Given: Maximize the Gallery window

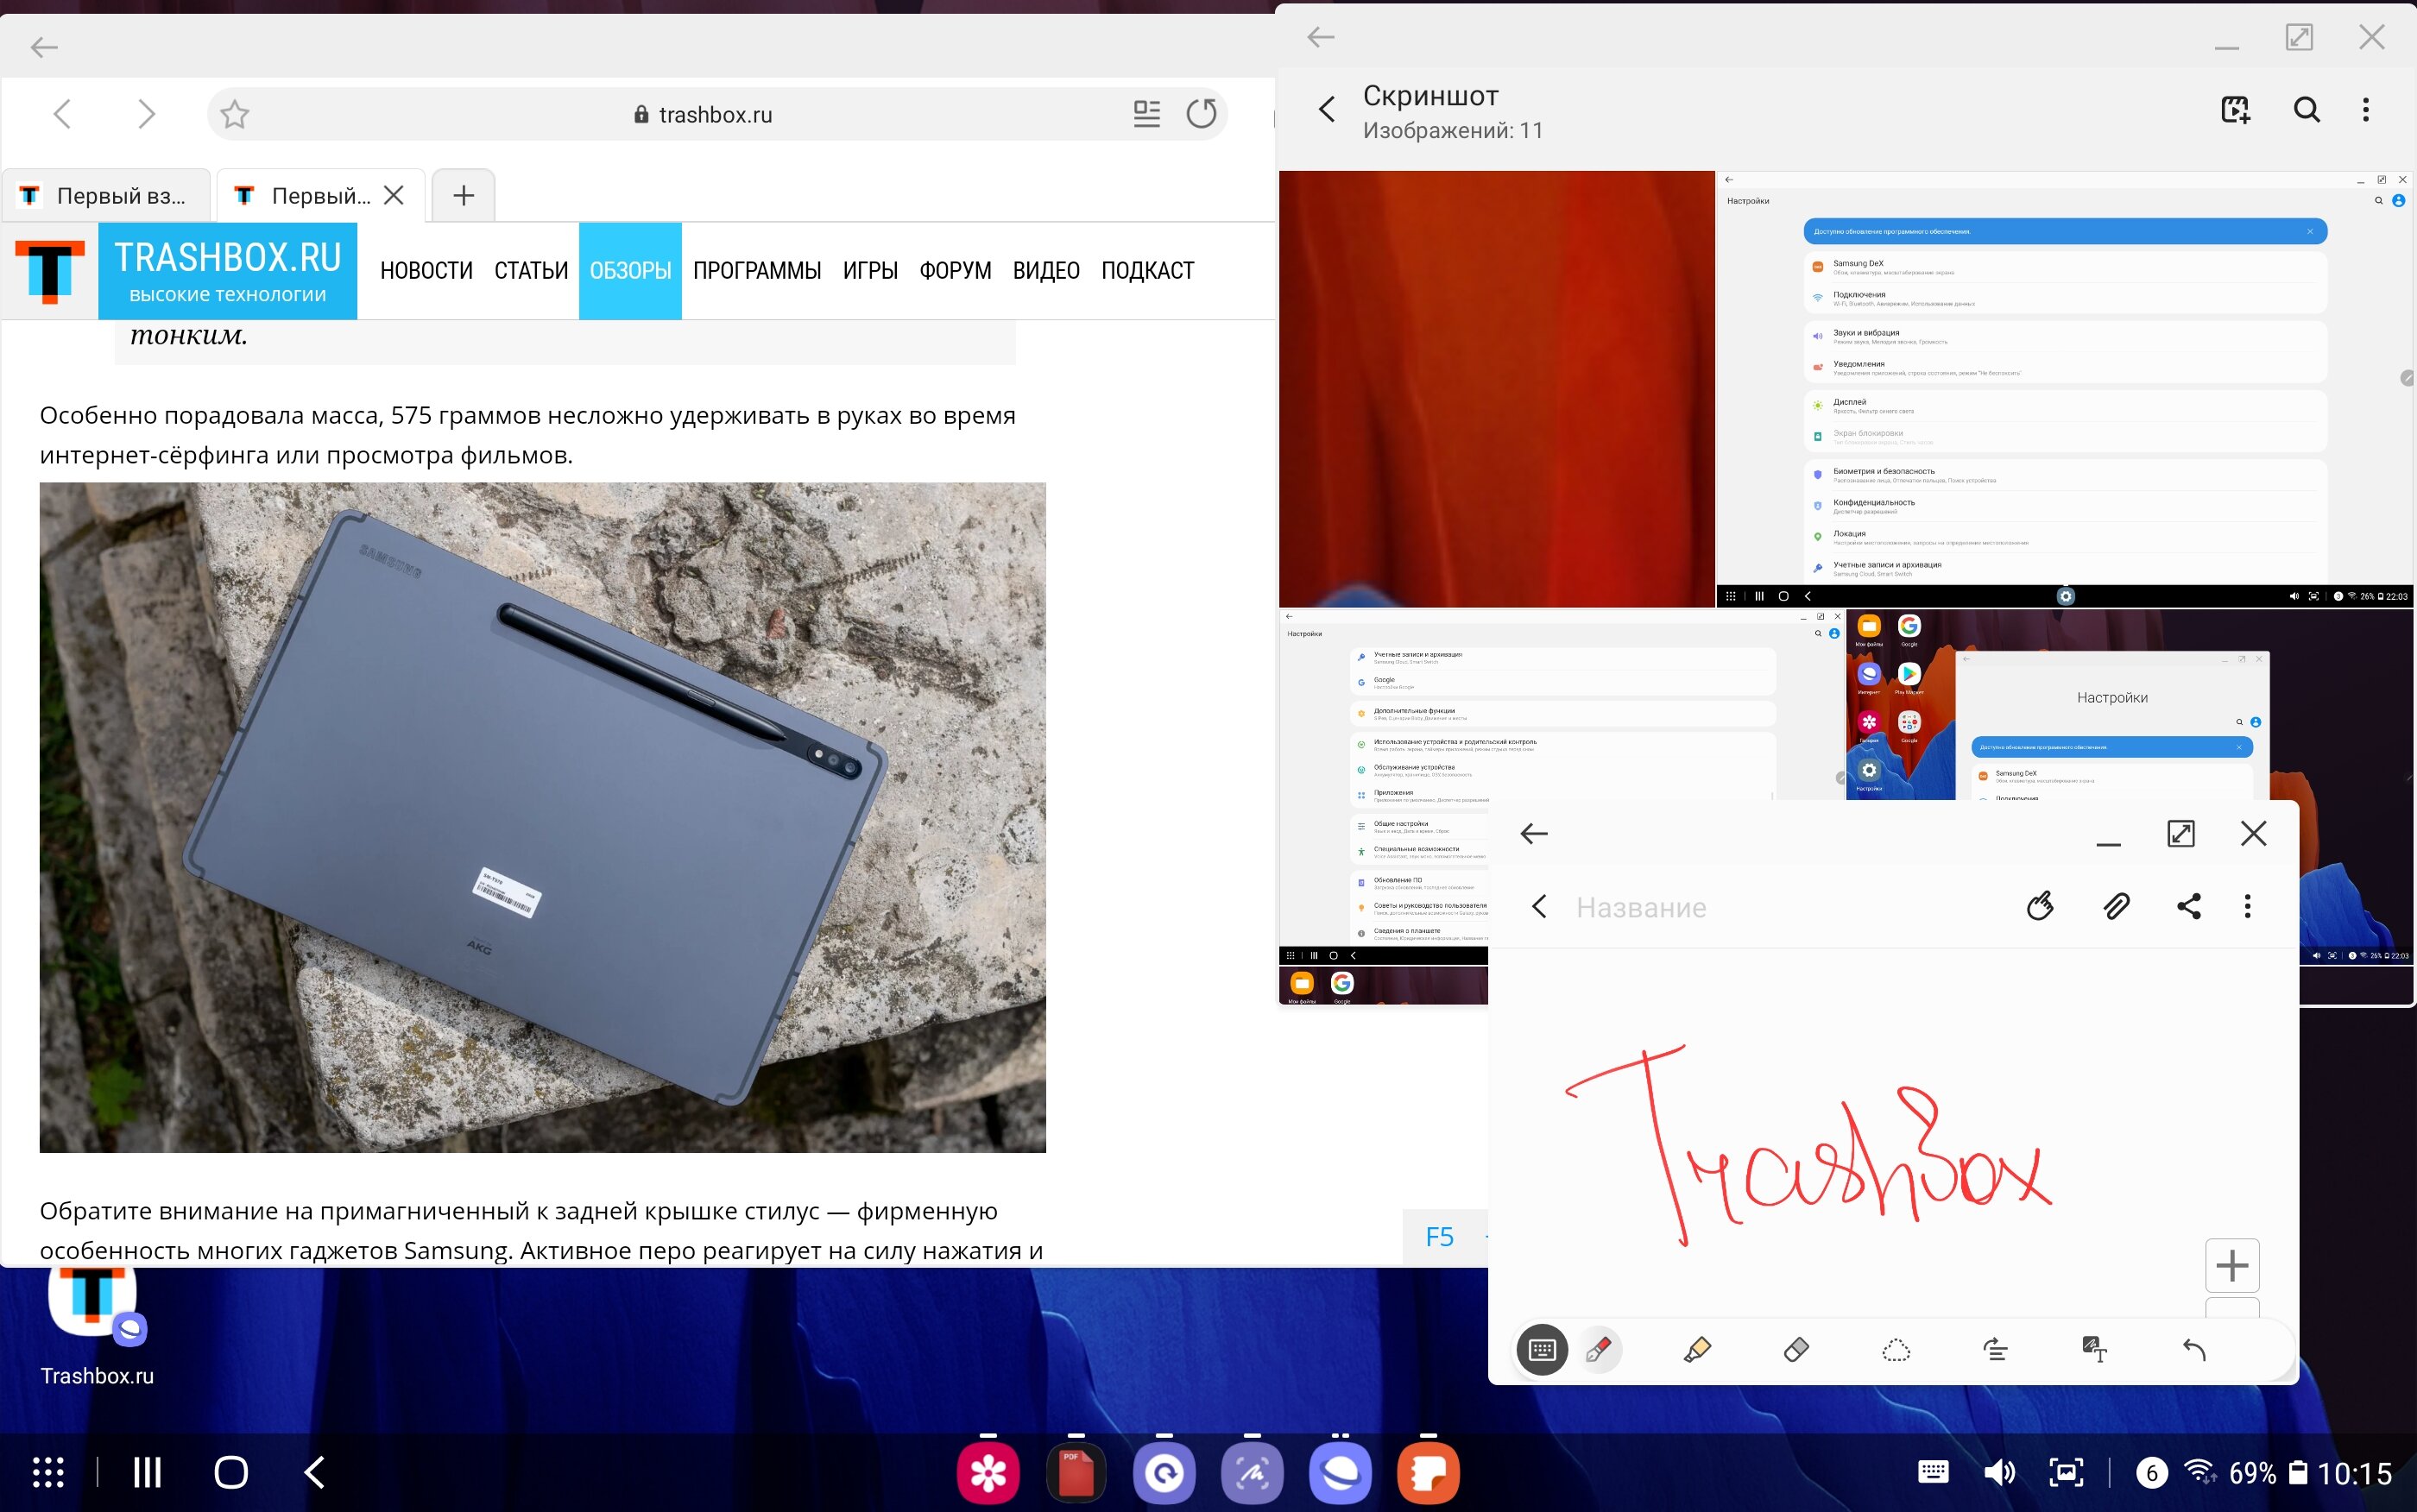Looking at the screenshot, I should click(2300, 37).
